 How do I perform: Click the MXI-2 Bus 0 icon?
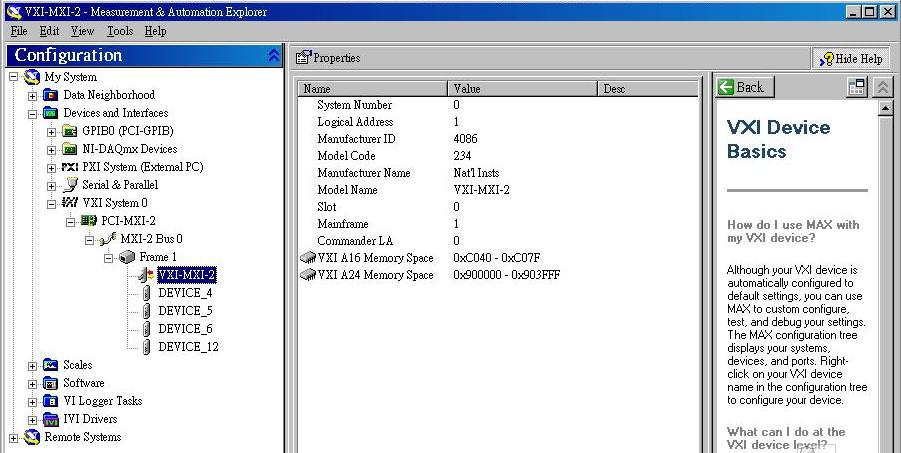(107, 239)
